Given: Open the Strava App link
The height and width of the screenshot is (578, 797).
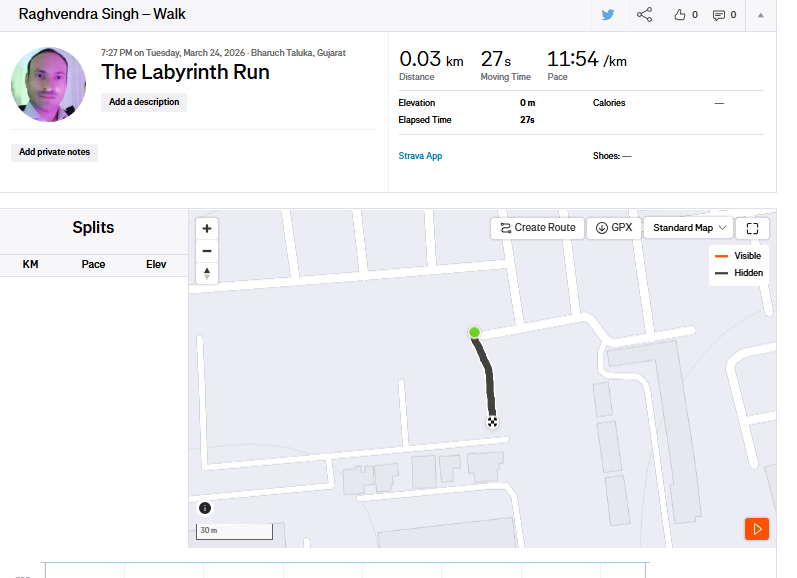Looking at the screenshot, I should 420,156.
